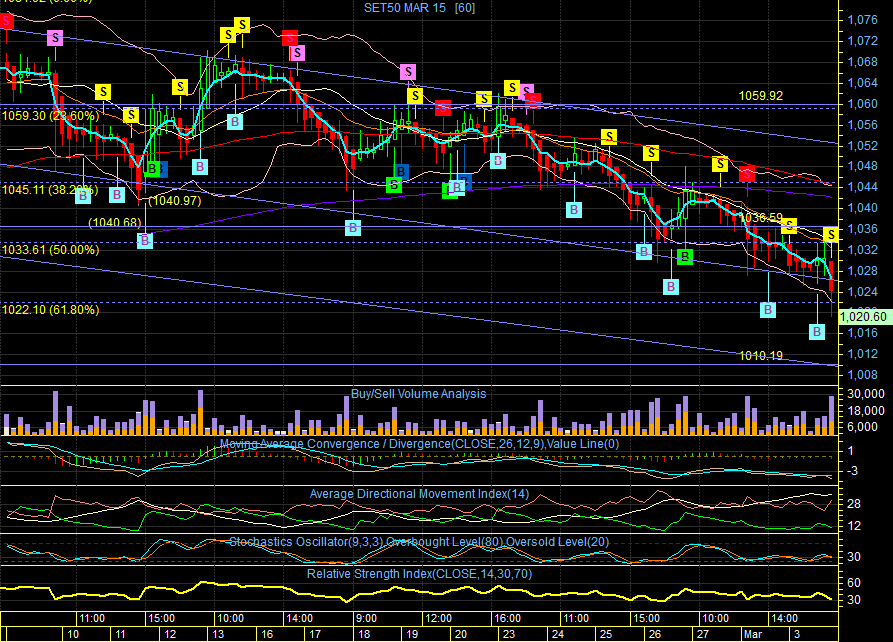The image size is (893, 642).
Task: Pick the 1033.61 (50.00%) Fibonacci label
Action: [x=51, y=250]
